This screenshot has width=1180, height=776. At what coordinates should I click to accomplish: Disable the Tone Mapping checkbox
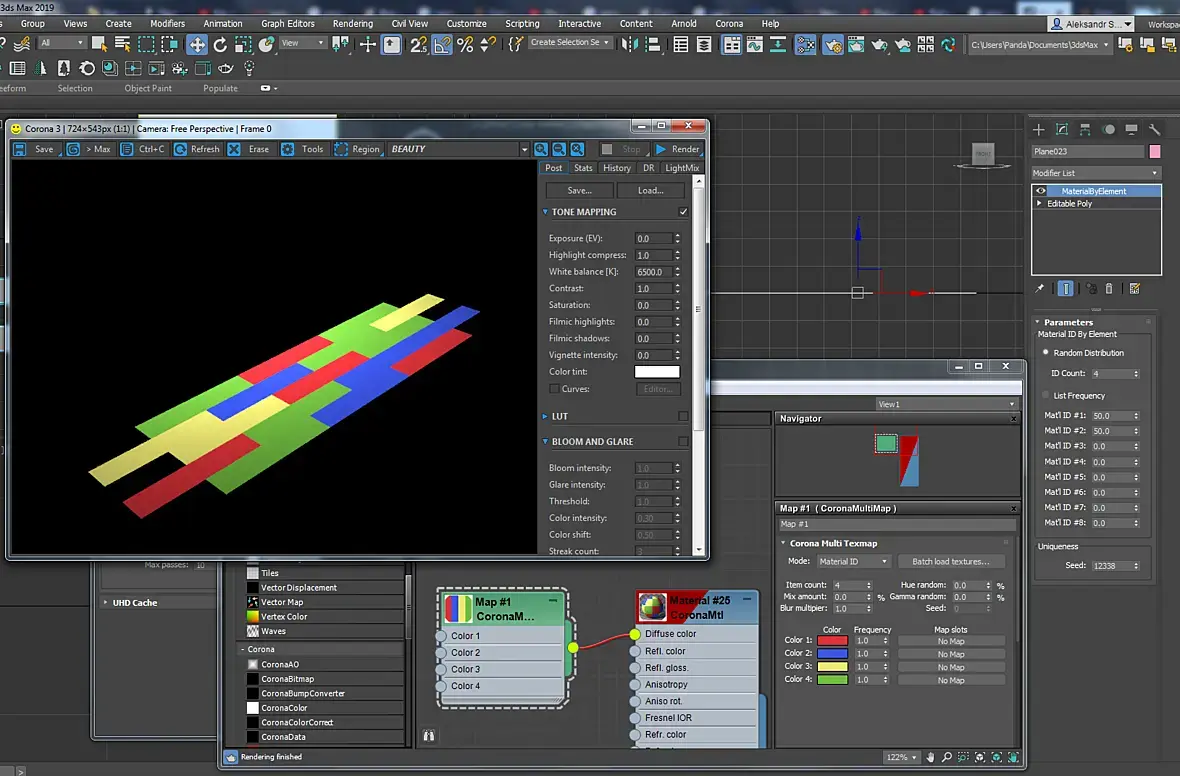683,212
